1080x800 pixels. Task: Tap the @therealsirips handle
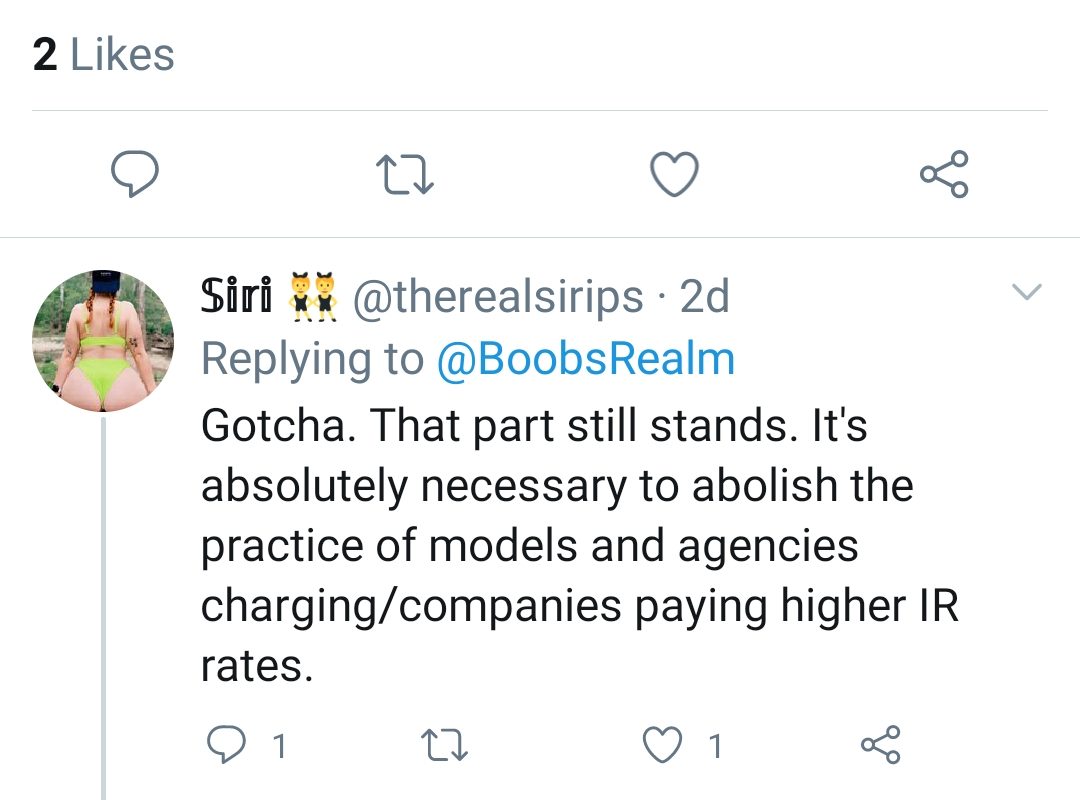(x=499, y=297)
